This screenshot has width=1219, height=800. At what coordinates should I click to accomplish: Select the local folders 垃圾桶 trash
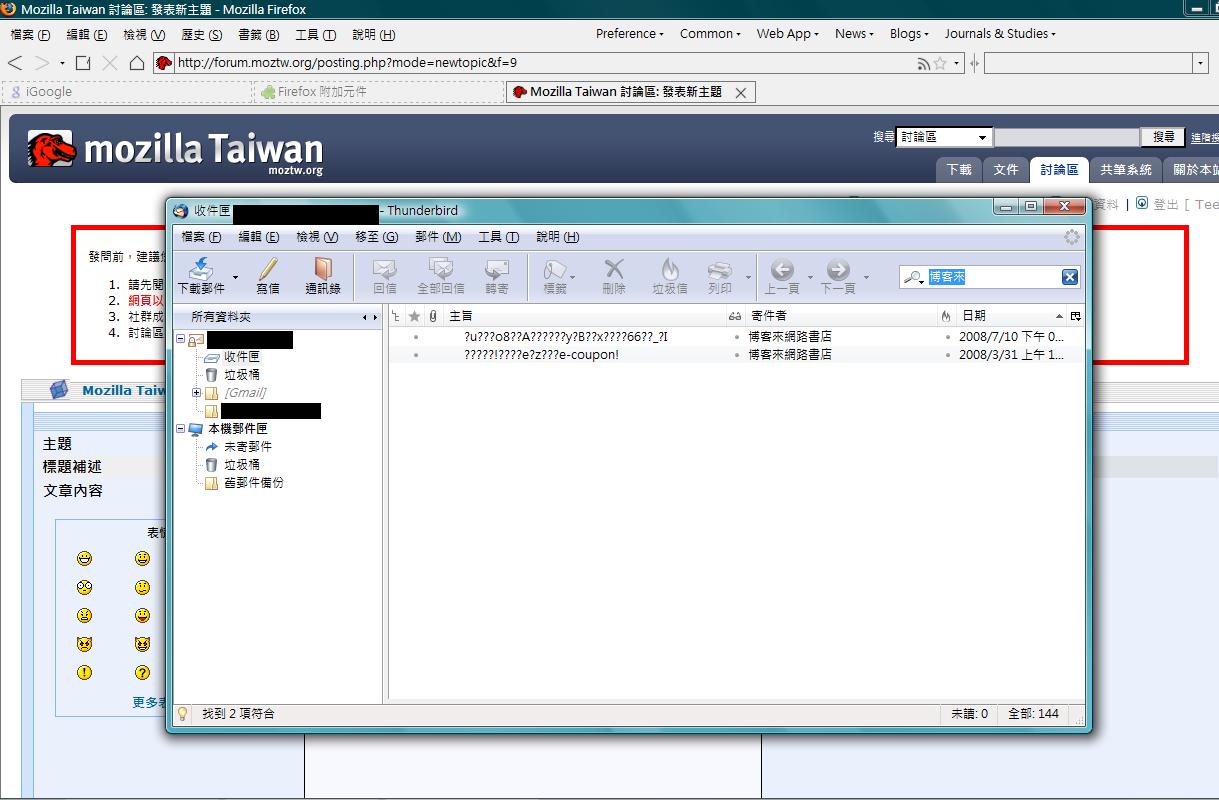click(x=241, y=465)
